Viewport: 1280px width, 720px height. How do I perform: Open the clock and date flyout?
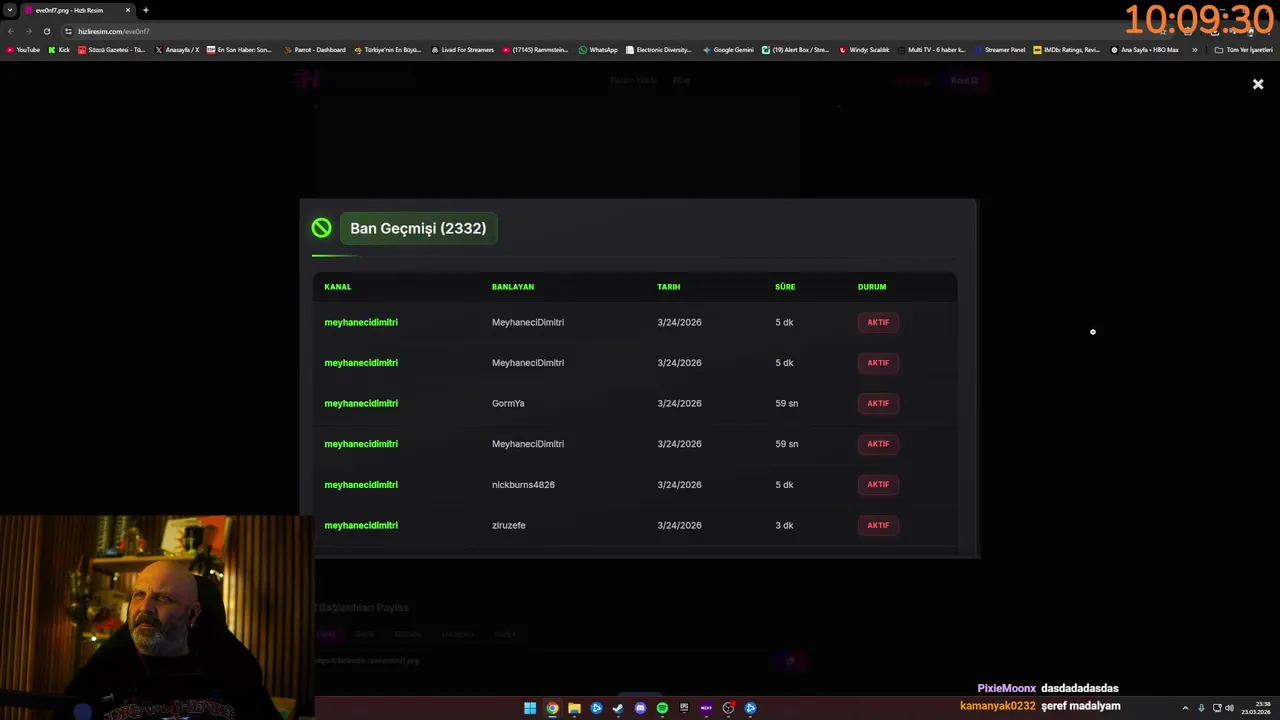pyautogui.click(x=1256, y=708)
